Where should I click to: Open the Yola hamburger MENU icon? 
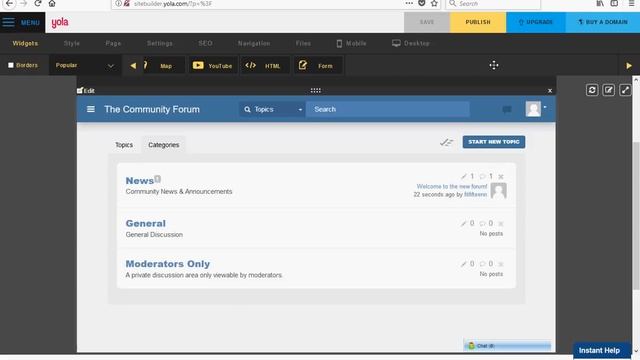click(x=8, y=22)
